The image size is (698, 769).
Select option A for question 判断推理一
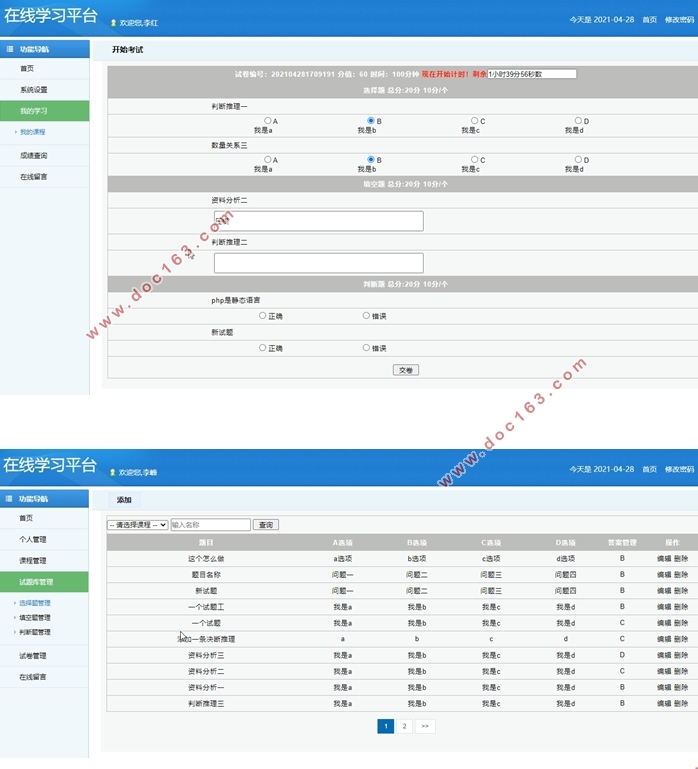point(267,120)
